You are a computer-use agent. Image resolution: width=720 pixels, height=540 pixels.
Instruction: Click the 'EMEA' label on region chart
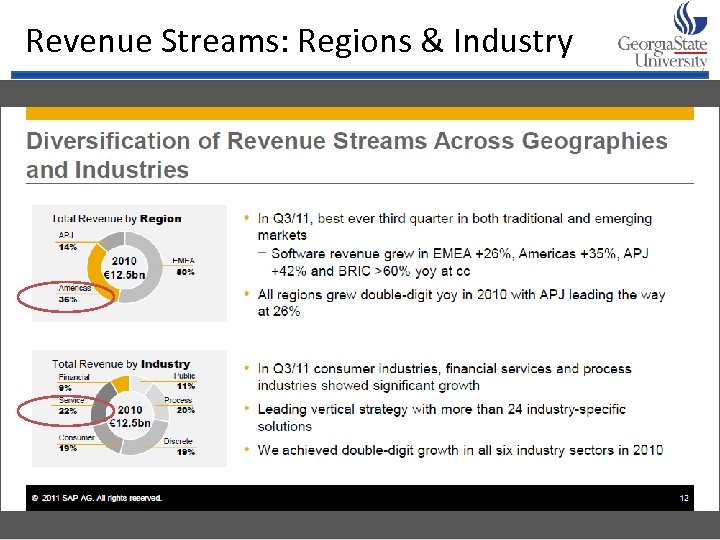[x=184, y=266]
